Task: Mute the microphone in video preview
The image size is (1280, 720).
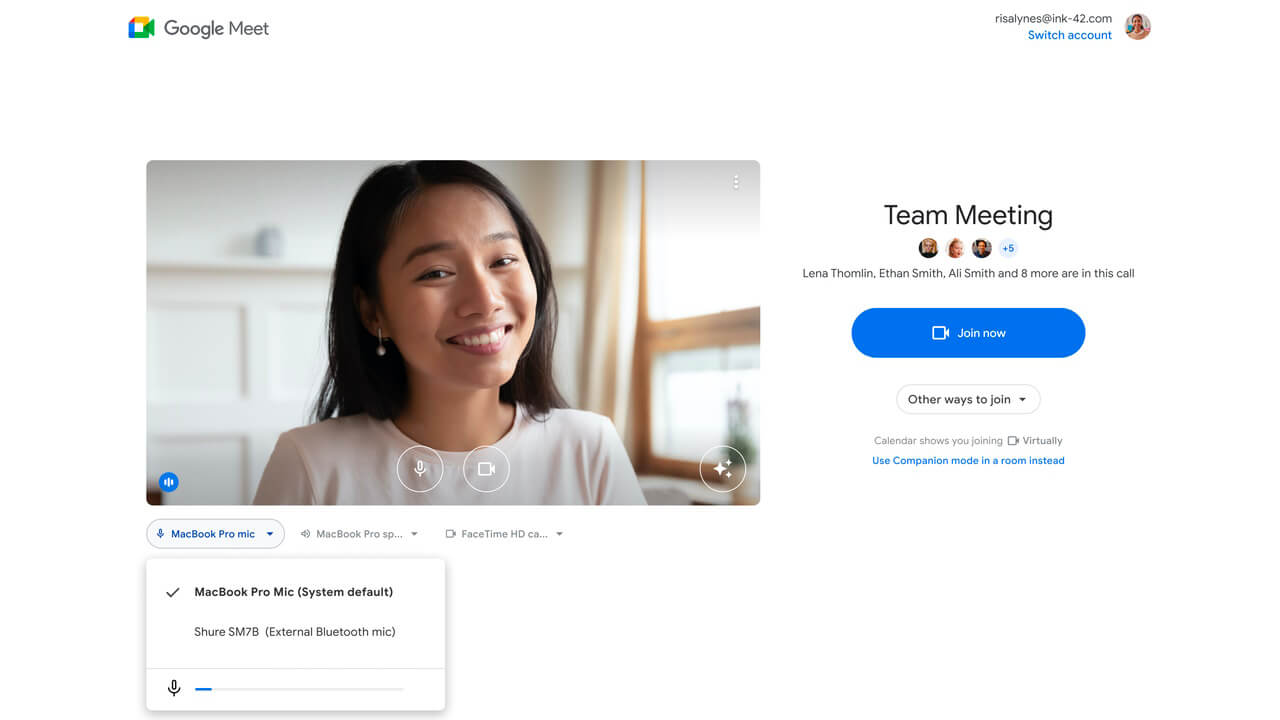Action: point(420,468)
